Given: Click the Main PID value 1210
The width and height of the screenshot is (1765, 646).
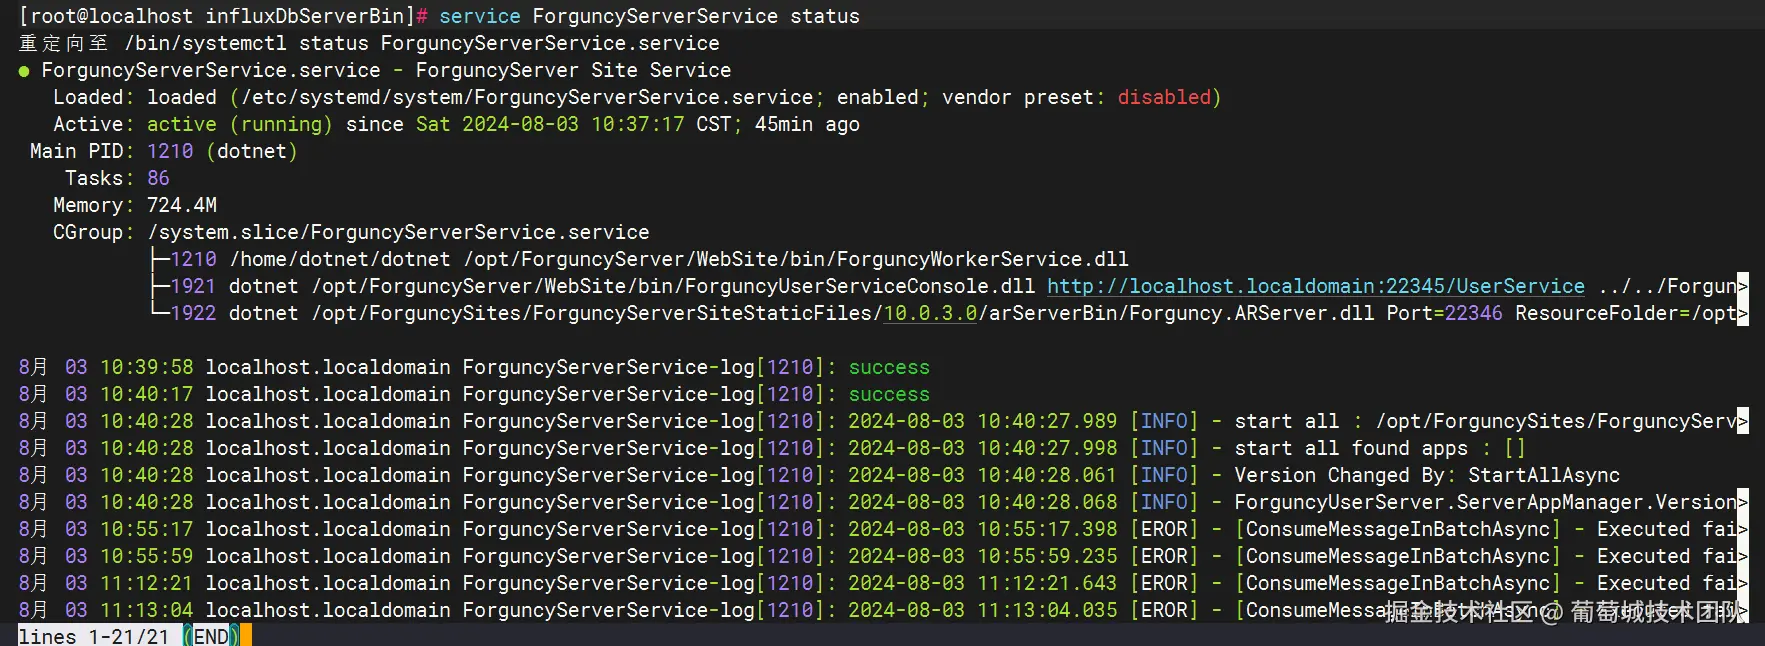Looking at the screenshot, I should click(170, 151).
